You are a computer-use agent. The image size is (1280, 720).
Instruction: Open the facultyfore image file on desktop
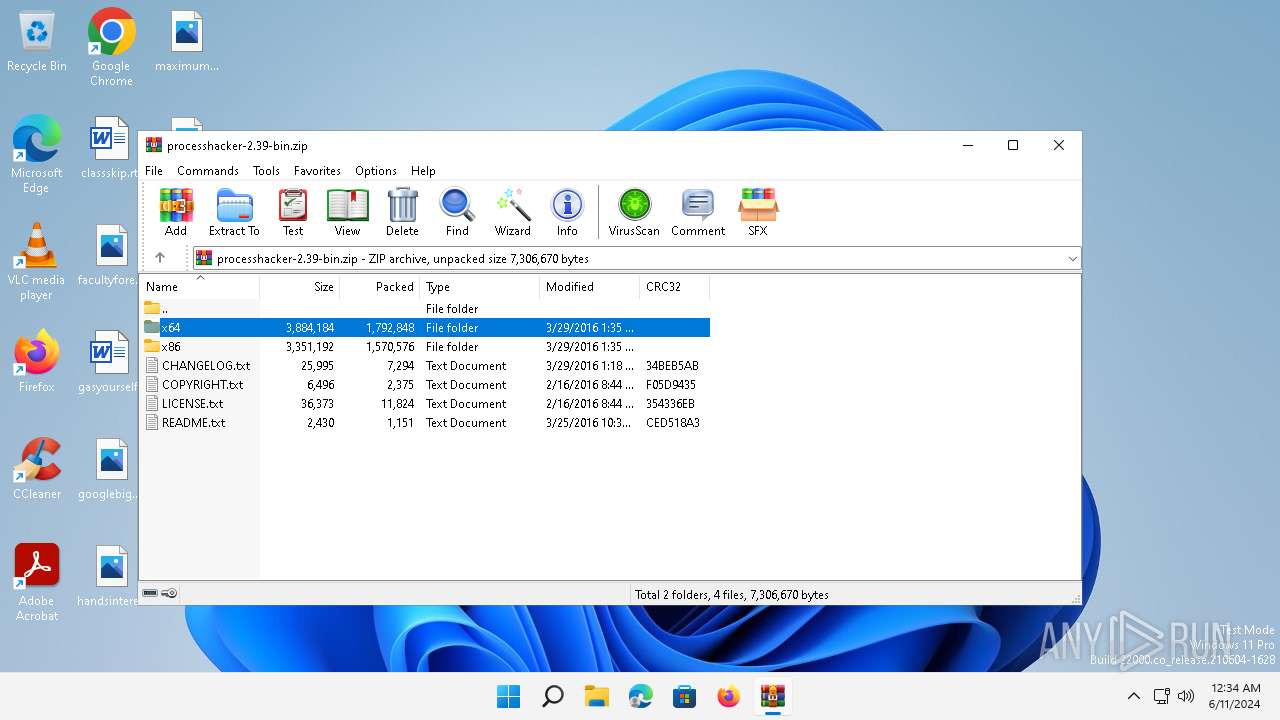coord(111,255)
